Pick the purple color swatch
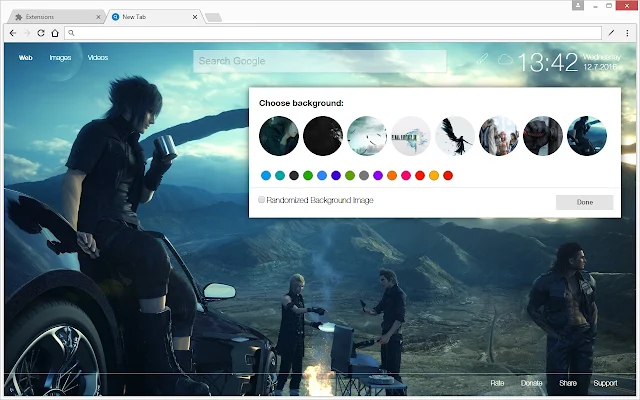The width and height of the screenshot is (640, 400). coord(378,176)
